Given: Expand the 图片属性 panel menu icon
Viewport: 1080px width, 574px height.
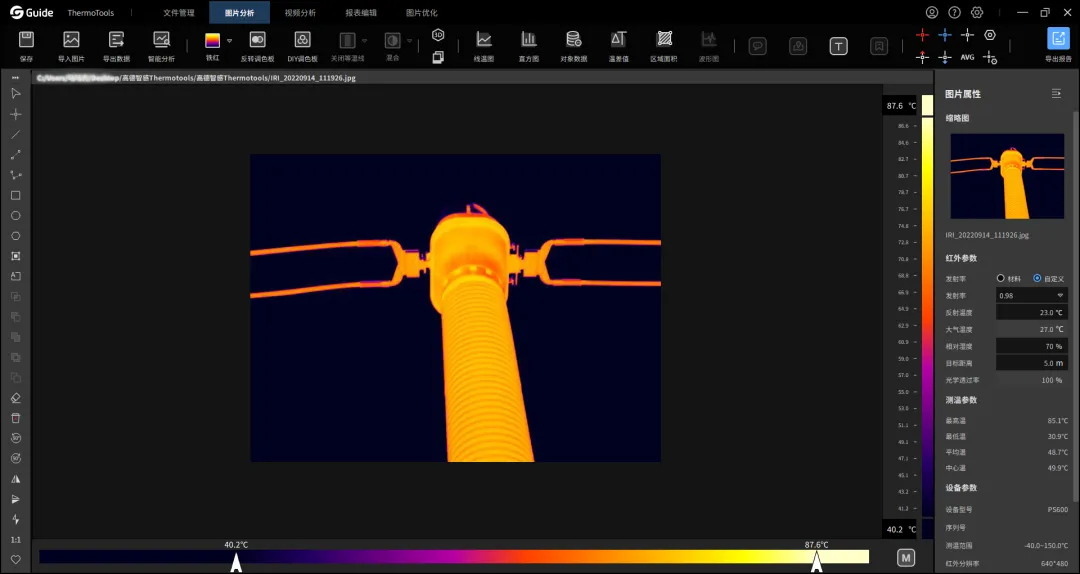Looking at the screenshot, I should click(x=1056, y=94).
